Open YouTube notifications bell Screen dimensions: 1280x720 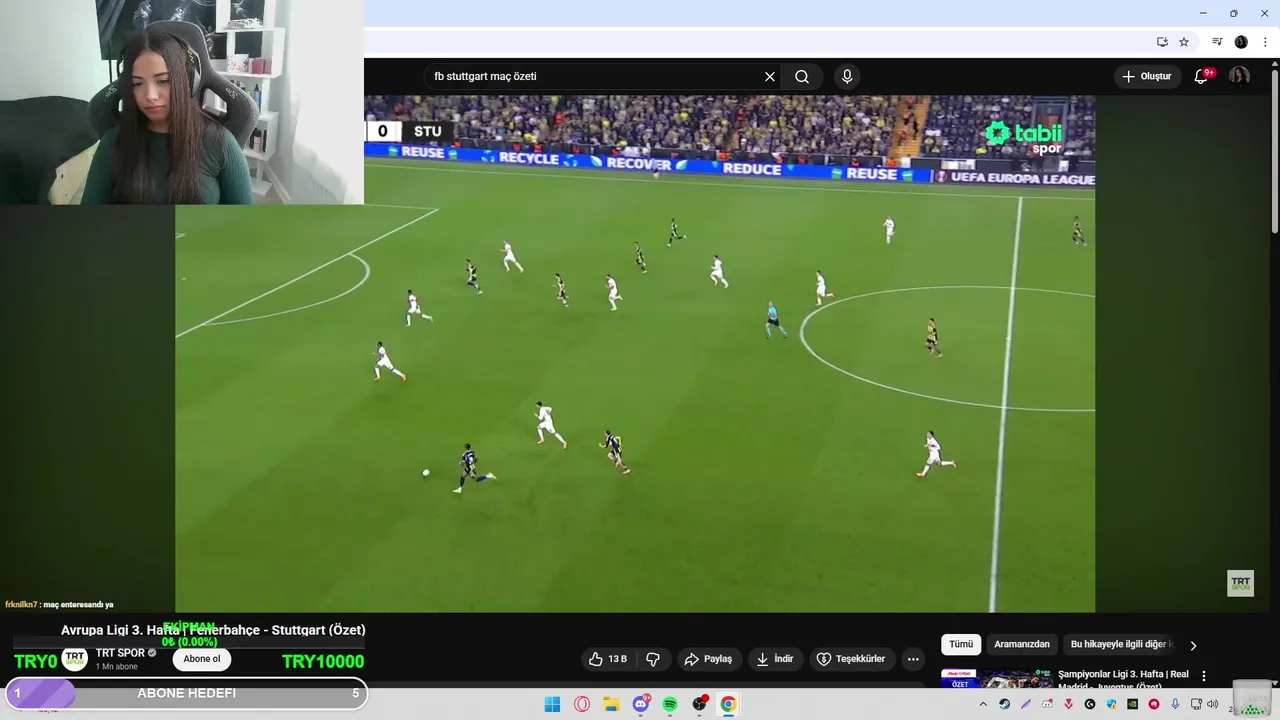[x=1202, y=76]
